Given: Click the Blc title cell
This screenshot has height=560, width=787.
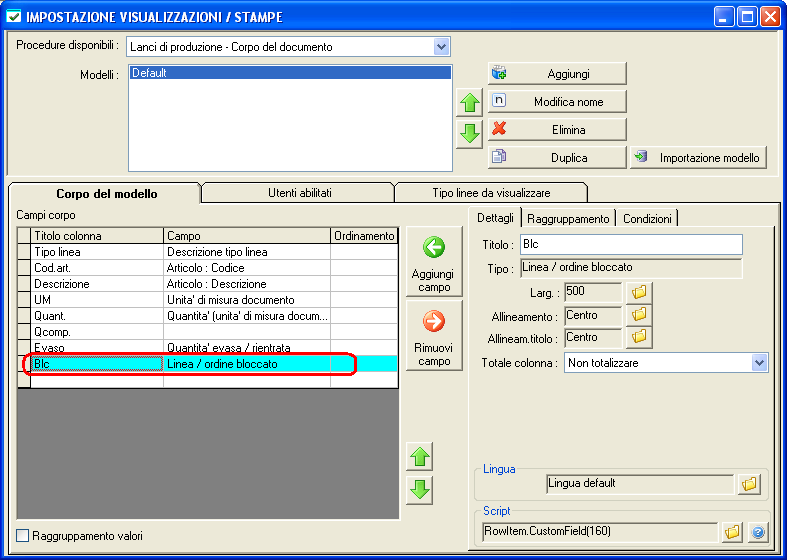Looking at the screenshot, I should 97,364.
